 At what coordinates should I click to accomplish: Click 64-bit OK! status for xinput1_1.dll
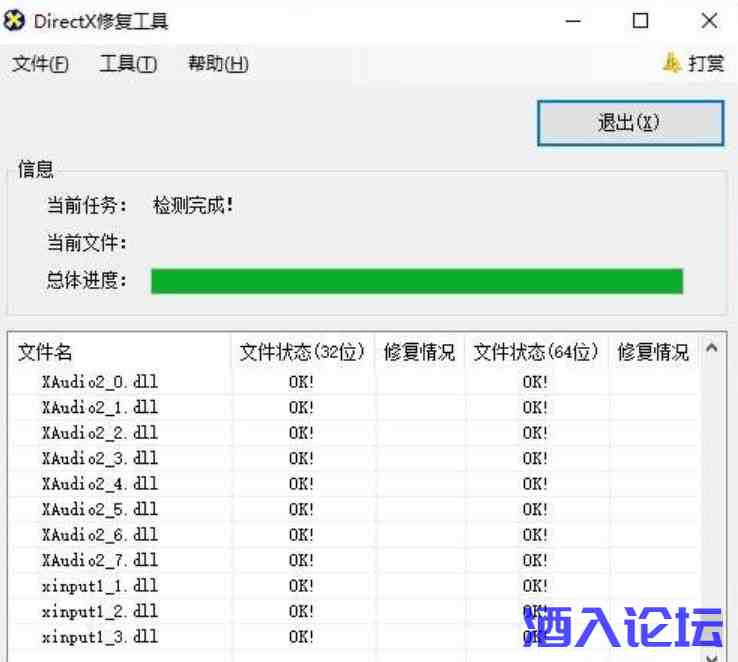pyautogui.click(x=535, y=585)
